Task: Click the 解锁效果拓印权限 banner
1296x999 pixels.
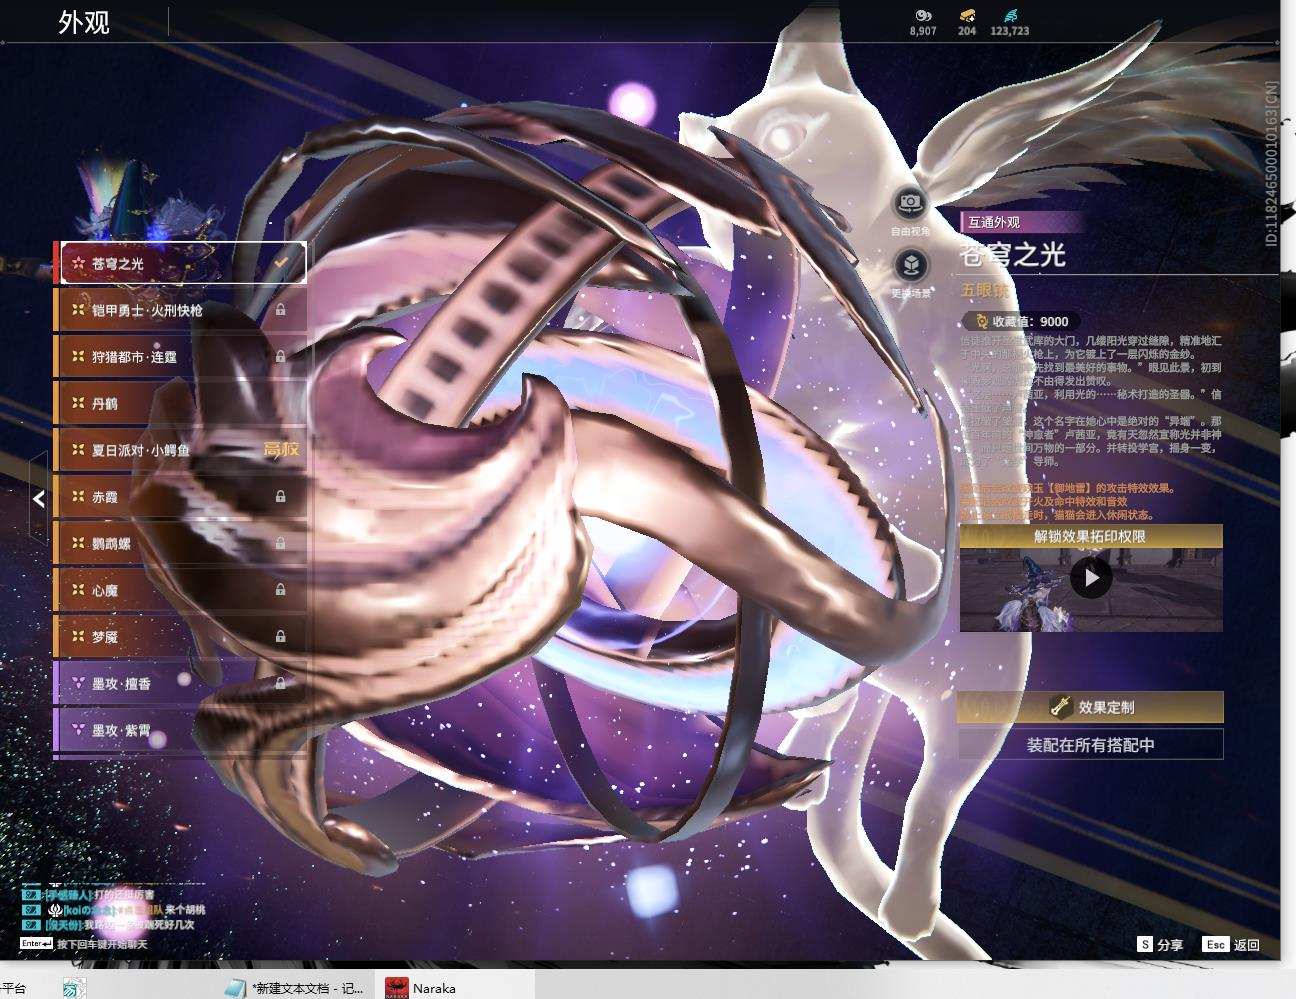Action: pyautogui.click(x=1091, y=536)
